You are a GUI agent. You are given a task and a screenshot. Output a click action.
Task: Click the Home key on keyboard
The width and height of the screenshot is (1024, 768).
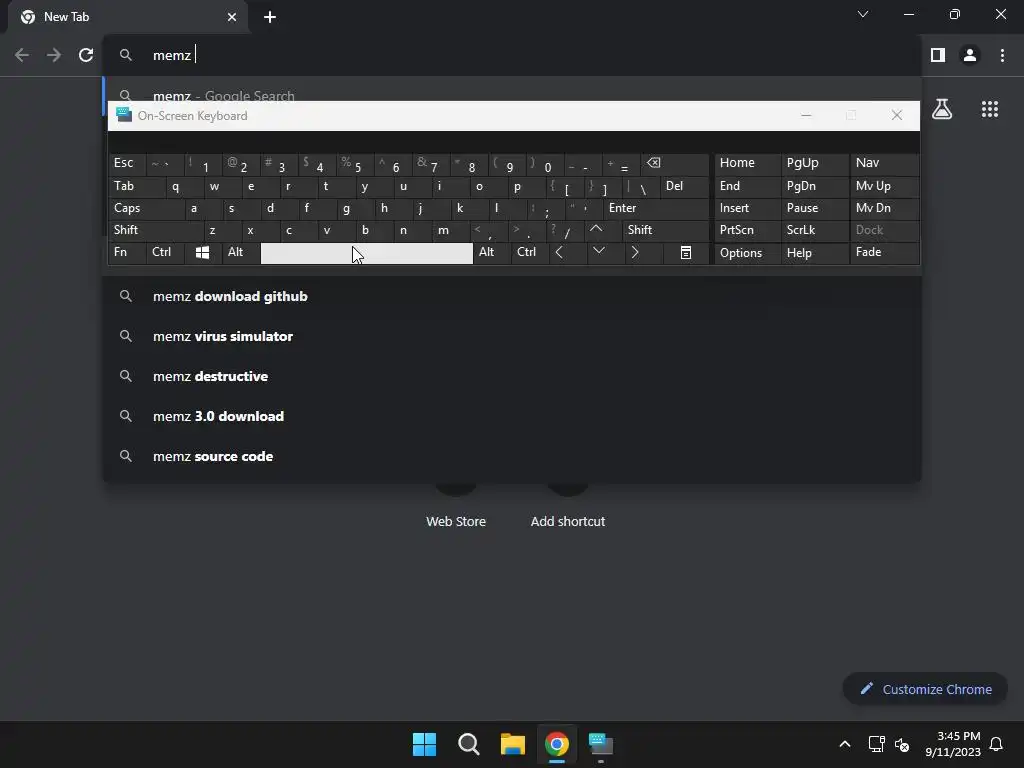(748, 163)
